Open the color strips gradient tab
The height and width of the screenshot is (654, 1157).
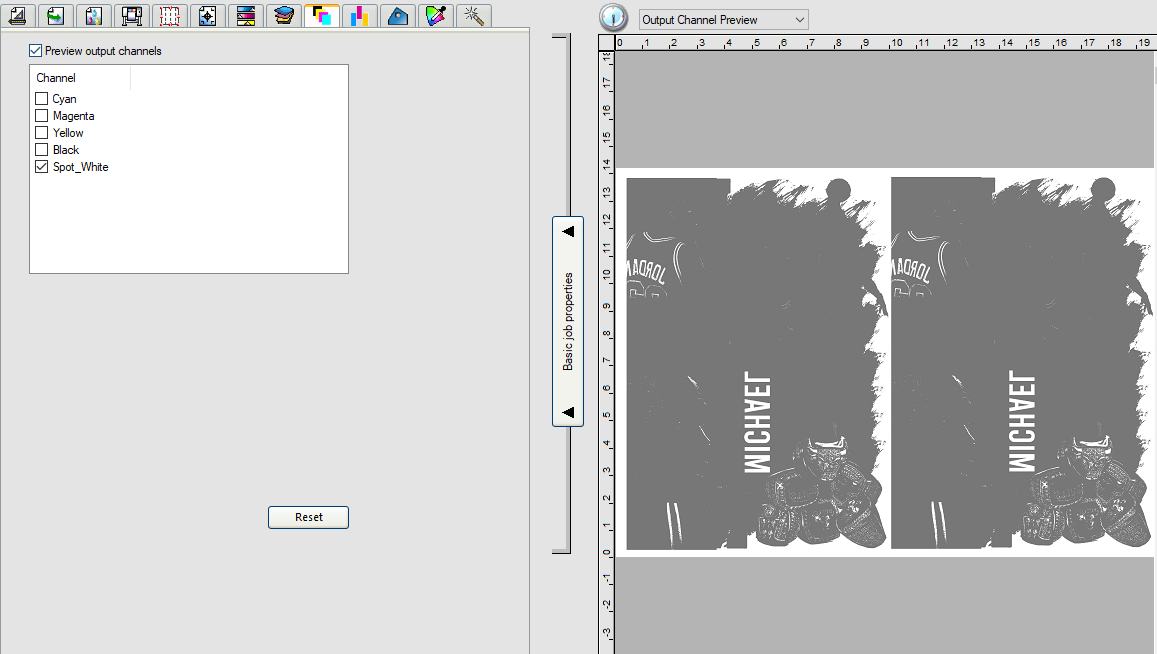tap(246, 16)
